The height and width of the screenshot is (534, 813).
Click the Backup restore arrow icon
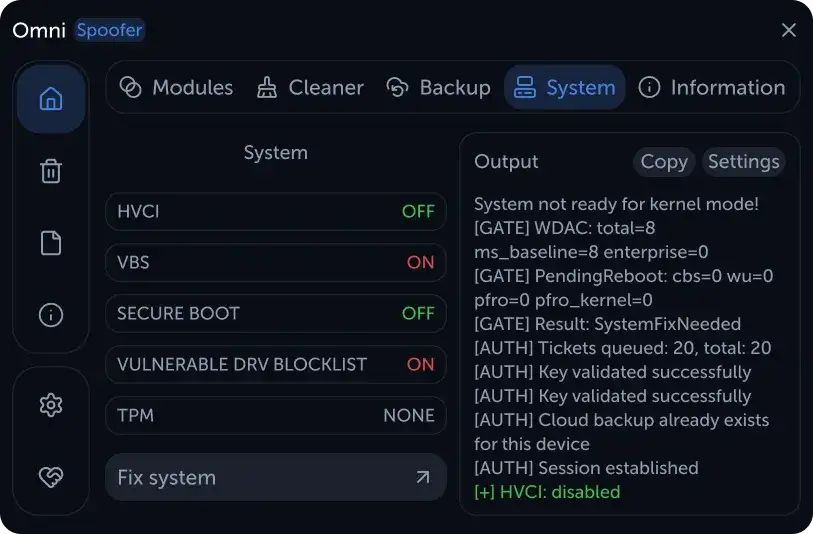[398, 87]
